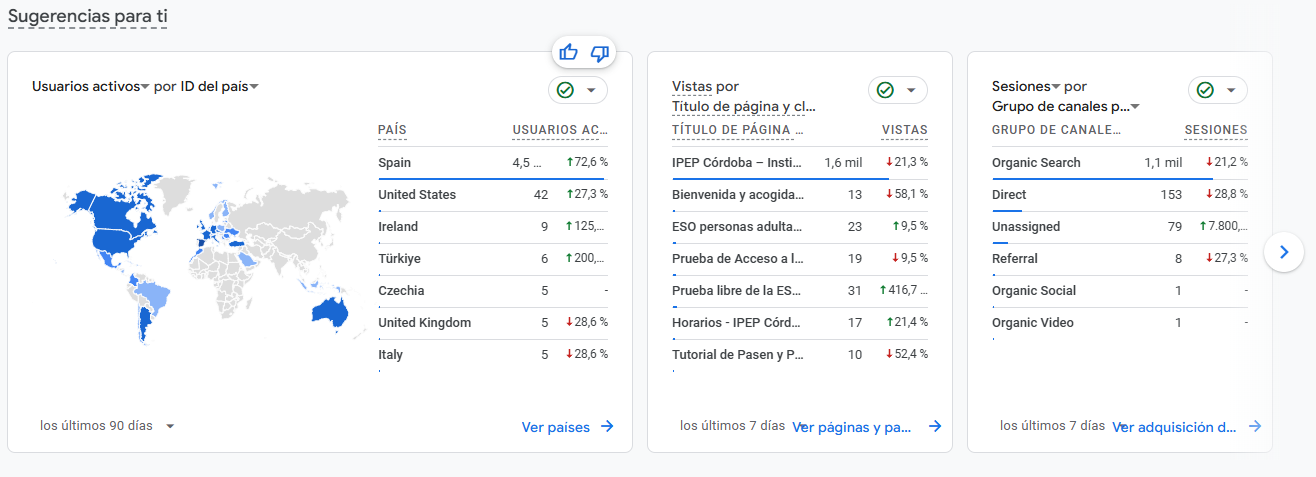Click green check icon on country card
The width and height of the screenshot is (1316, 477).
click(565, 90)
